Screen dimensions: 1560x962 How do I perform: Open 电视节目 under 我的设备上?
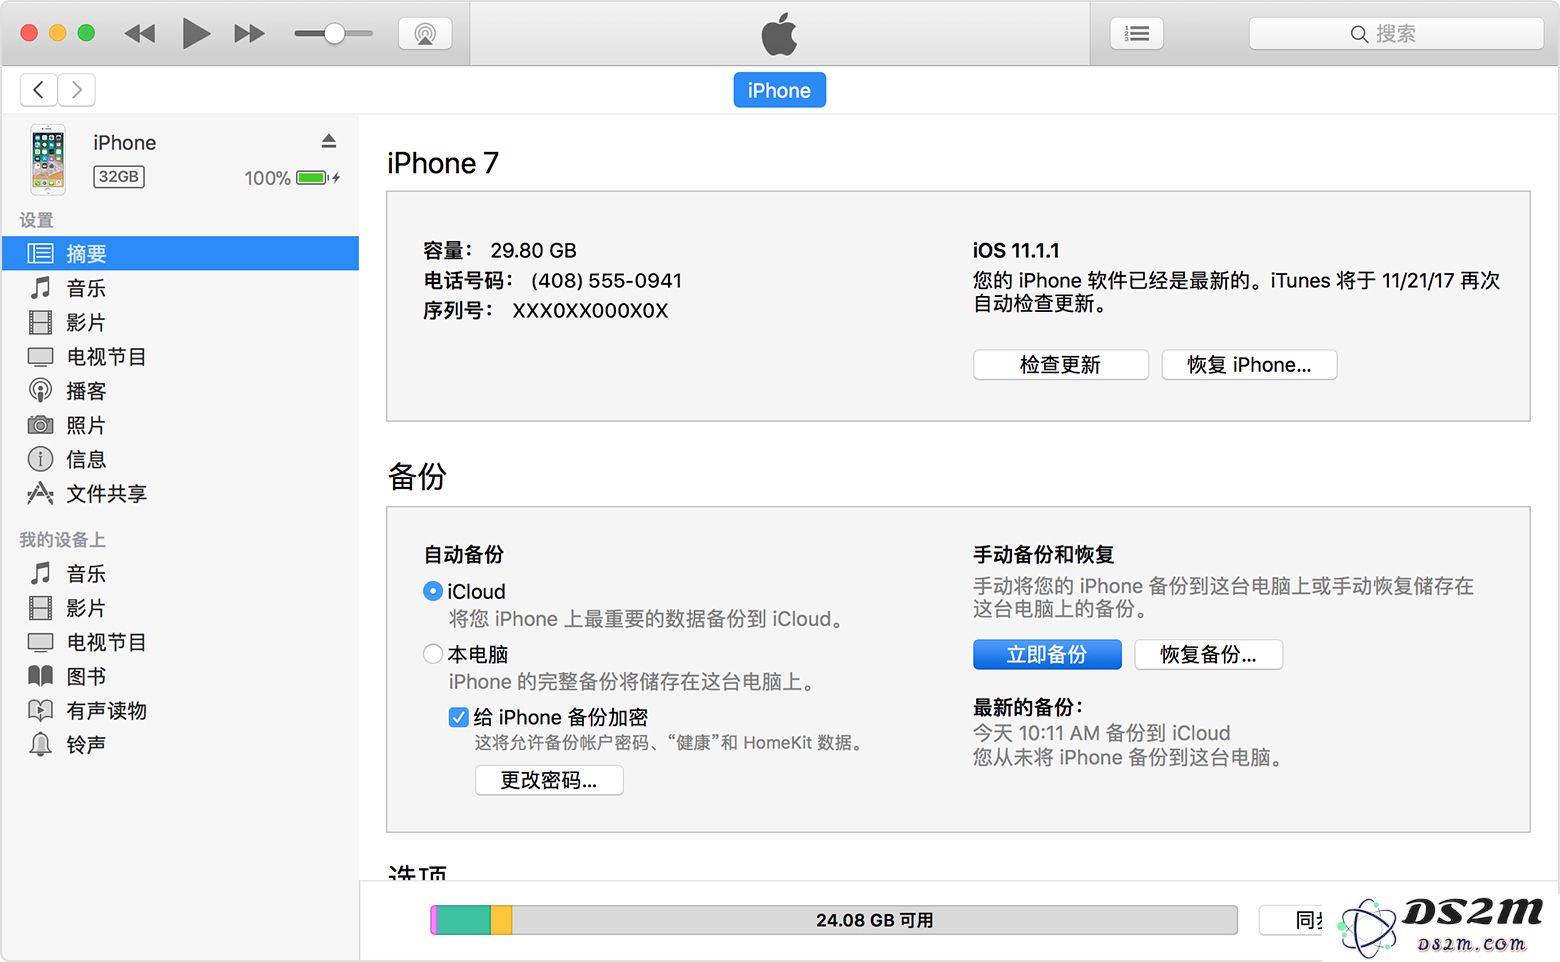180,642
